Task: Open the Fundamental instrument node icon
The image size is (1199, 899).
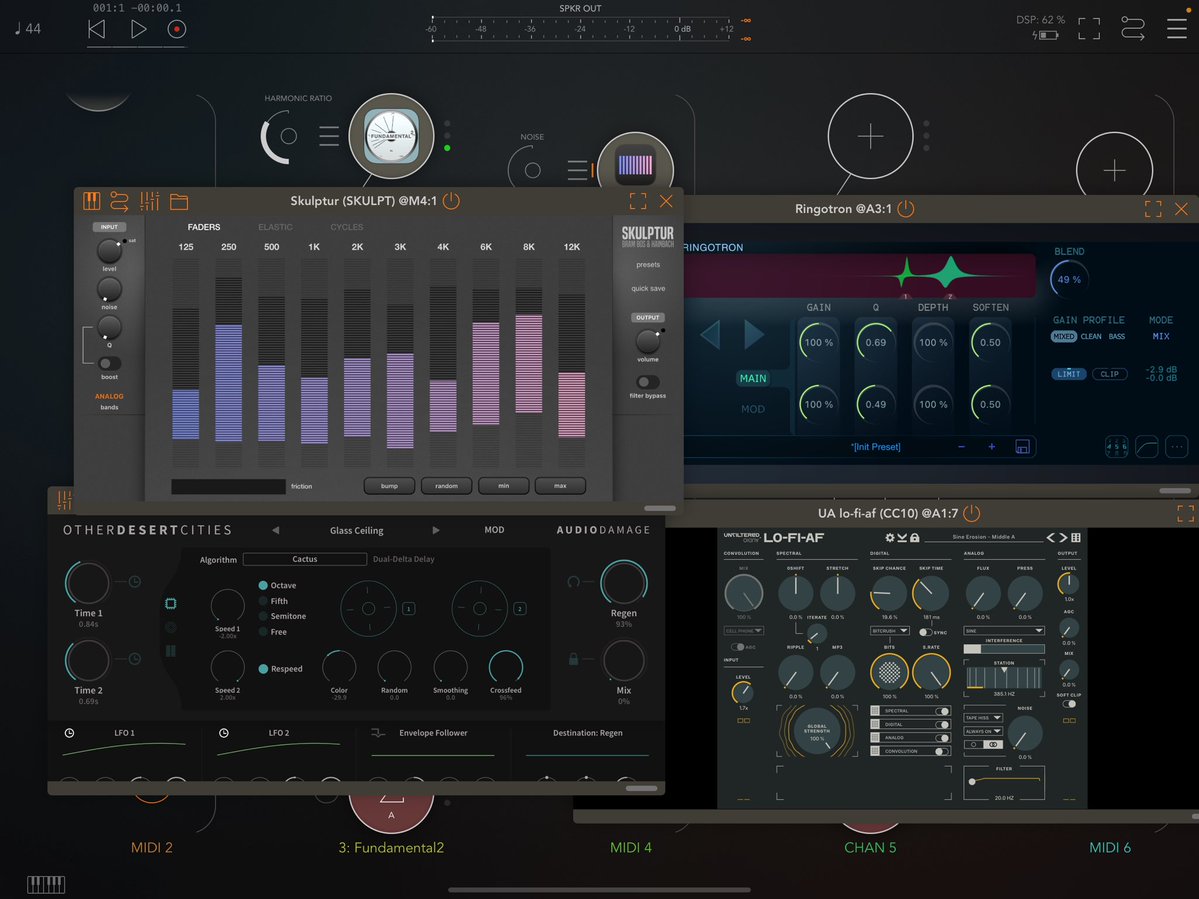Action: pyautogui.click(x=392, y=136)
